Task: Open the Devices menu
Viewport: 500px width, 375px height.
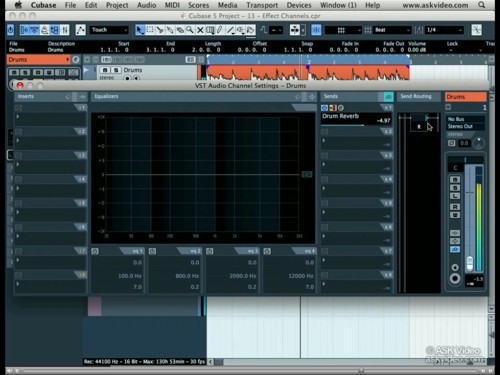Action: point(299,5)
